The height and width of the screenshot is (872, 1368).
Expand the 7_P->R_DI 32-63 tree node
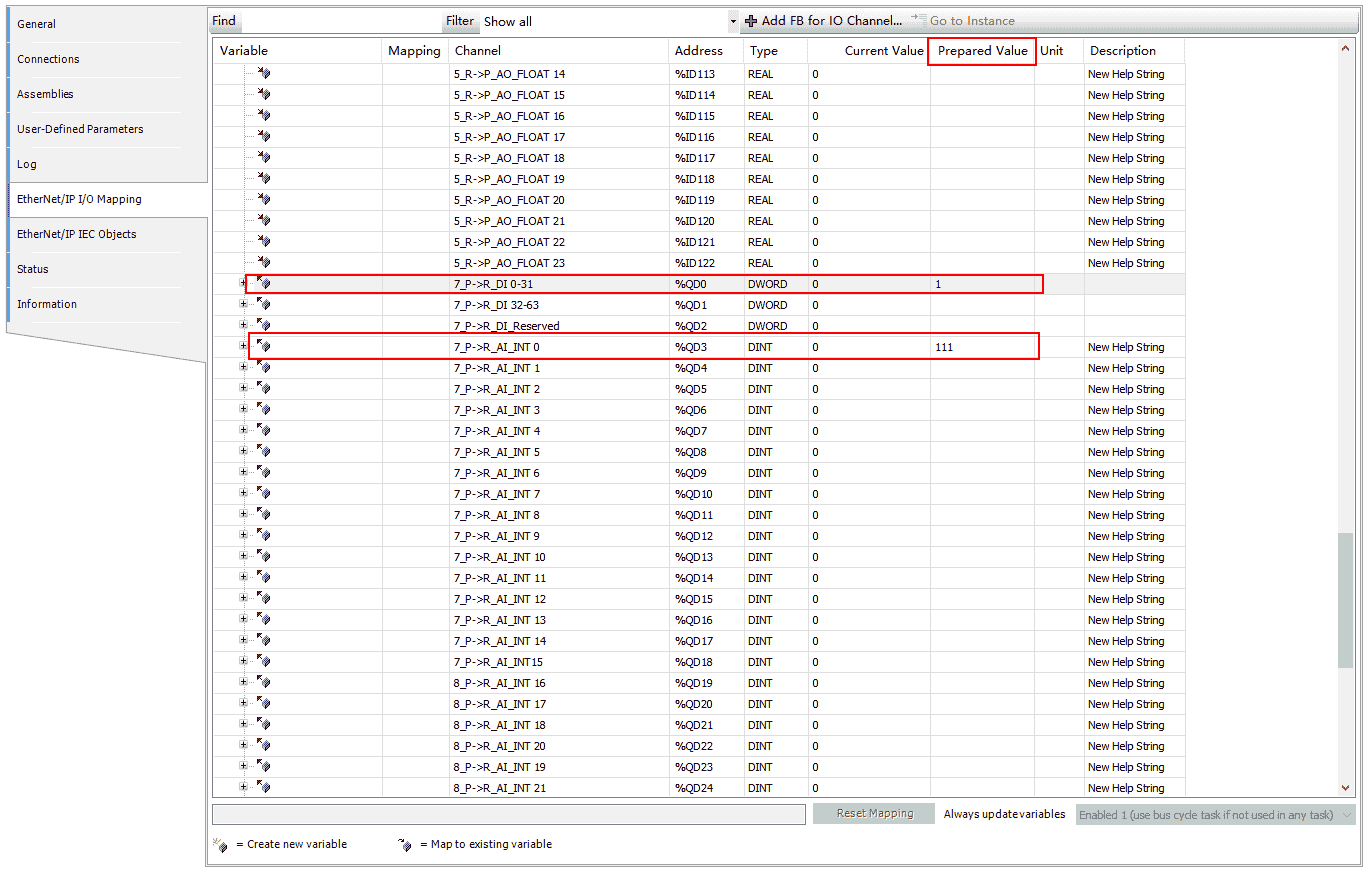(243, 305)
